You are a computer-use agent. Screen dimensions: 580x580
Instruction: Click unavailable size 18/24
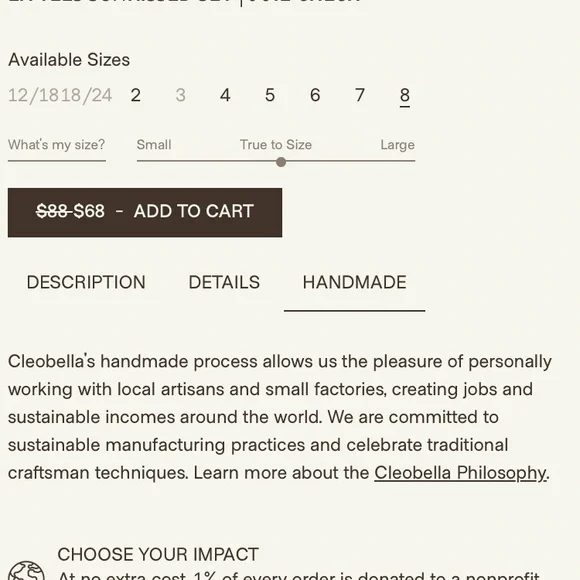coord(86,95)
